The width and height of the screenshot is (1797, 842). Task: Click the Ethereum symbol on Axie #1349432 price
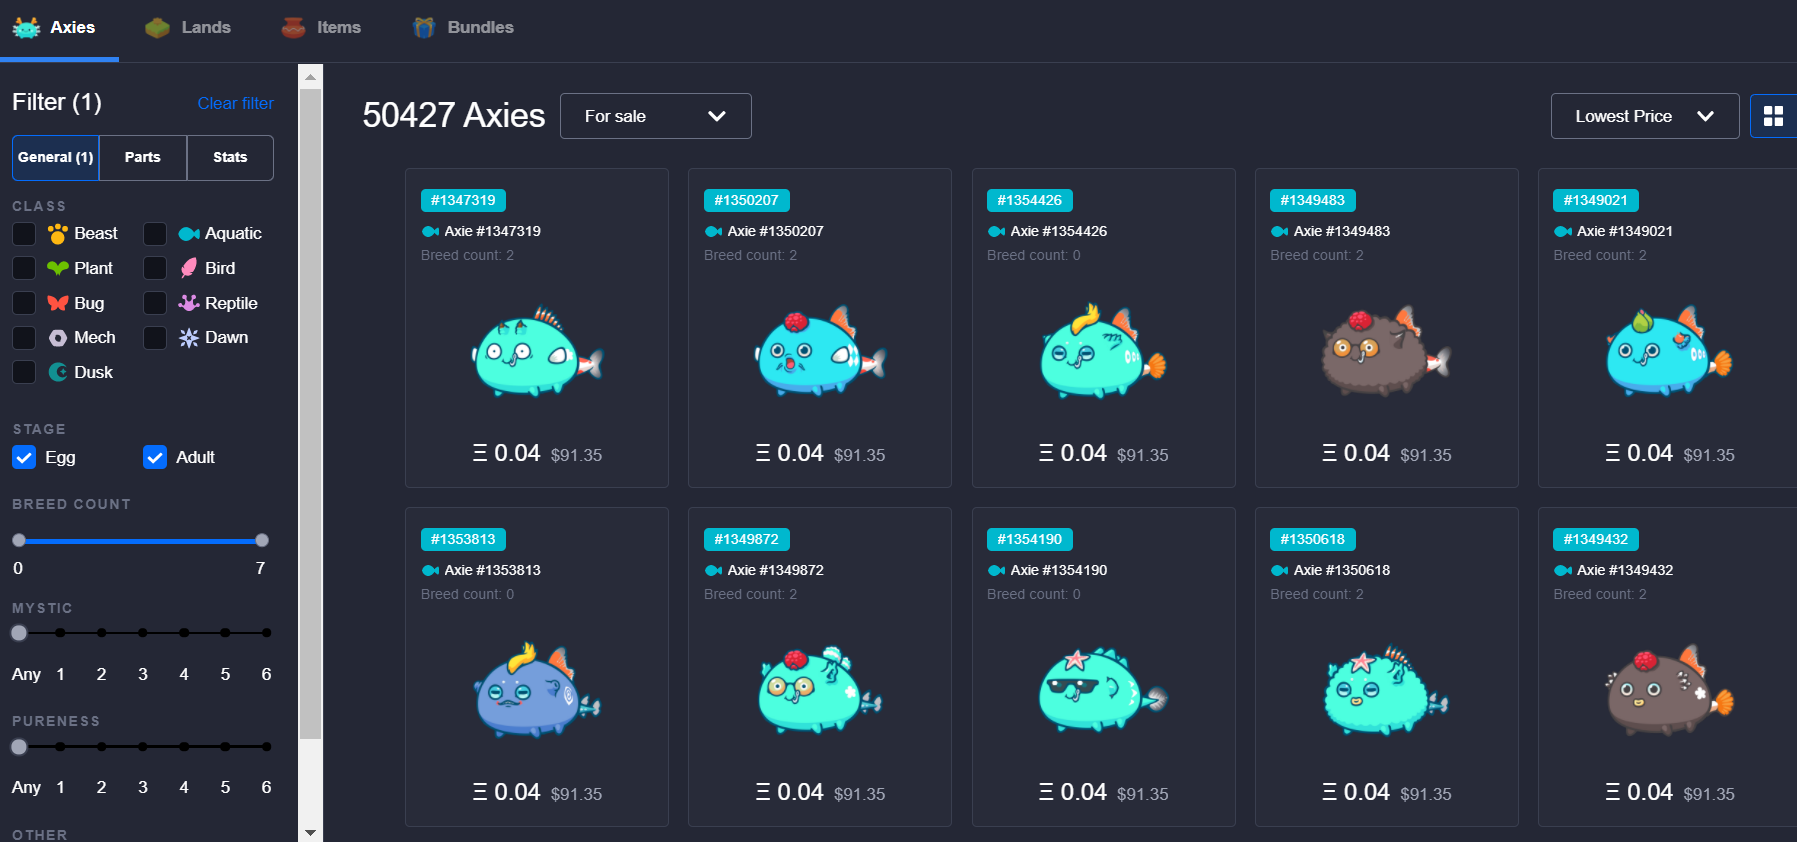[1613, 792]
